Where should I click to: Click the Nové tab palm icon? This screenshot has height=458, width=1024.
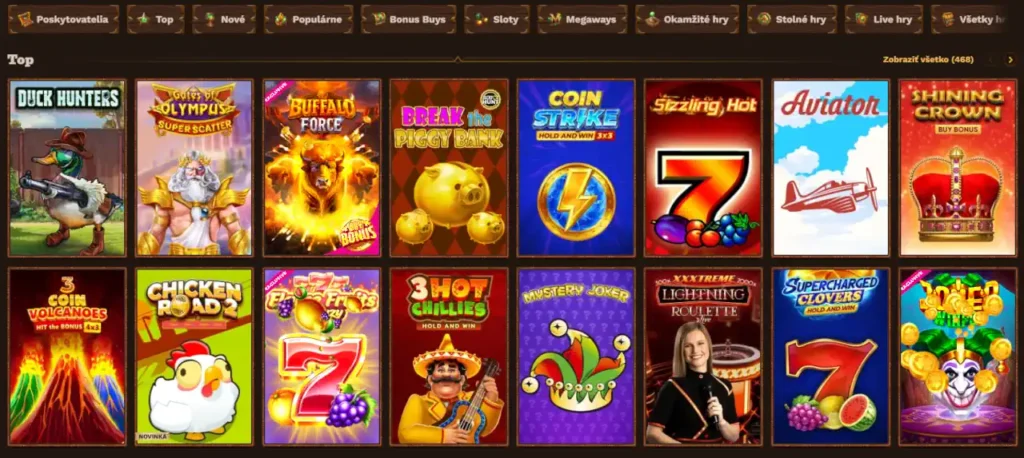(211, 20)
